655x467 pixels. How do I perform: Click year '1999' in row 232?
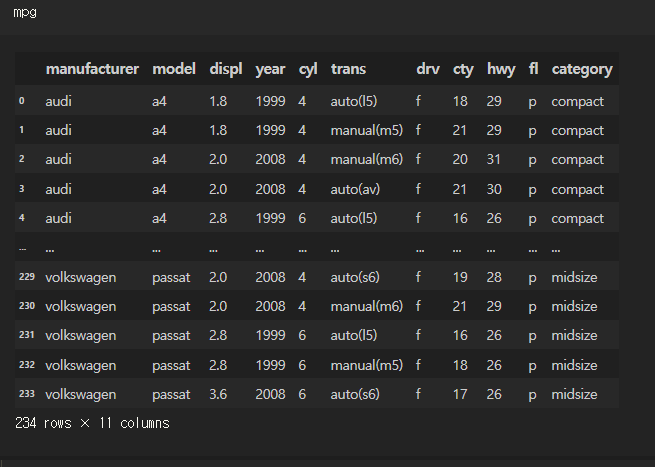coord(270,365)
